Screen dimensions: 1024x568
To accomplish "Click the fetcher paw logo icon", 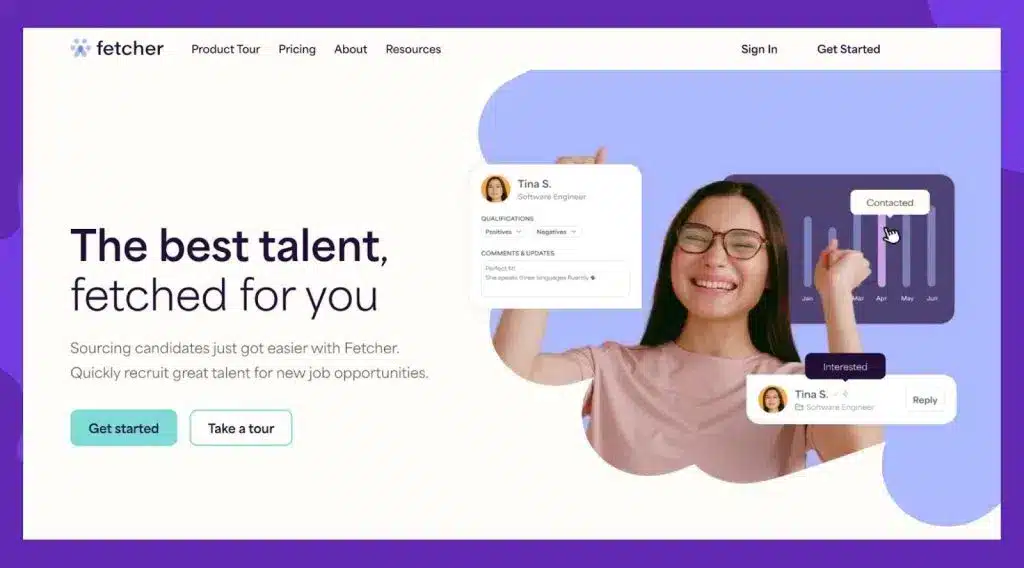I will [80, 48].
